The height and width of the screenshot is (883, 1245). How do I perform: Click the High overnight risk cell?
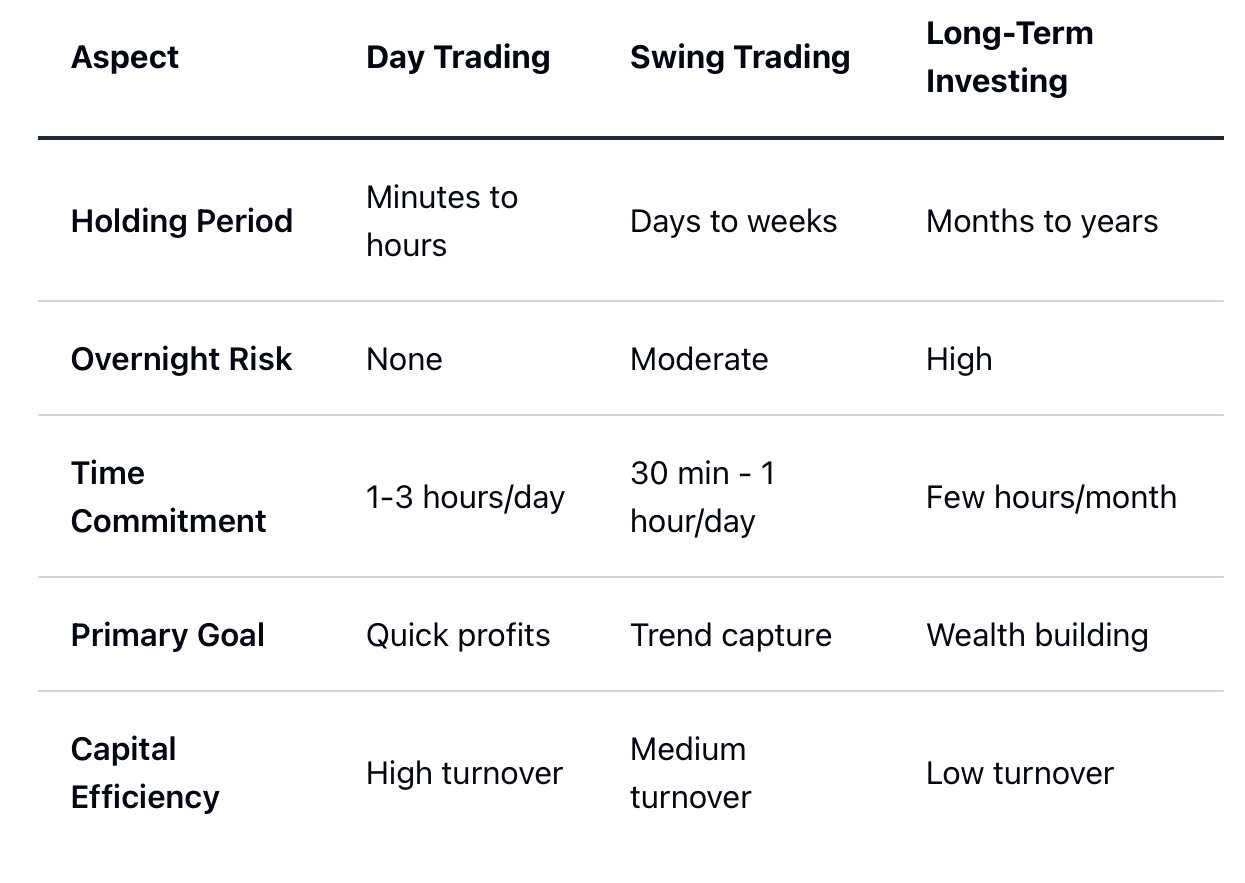[959, 359]
